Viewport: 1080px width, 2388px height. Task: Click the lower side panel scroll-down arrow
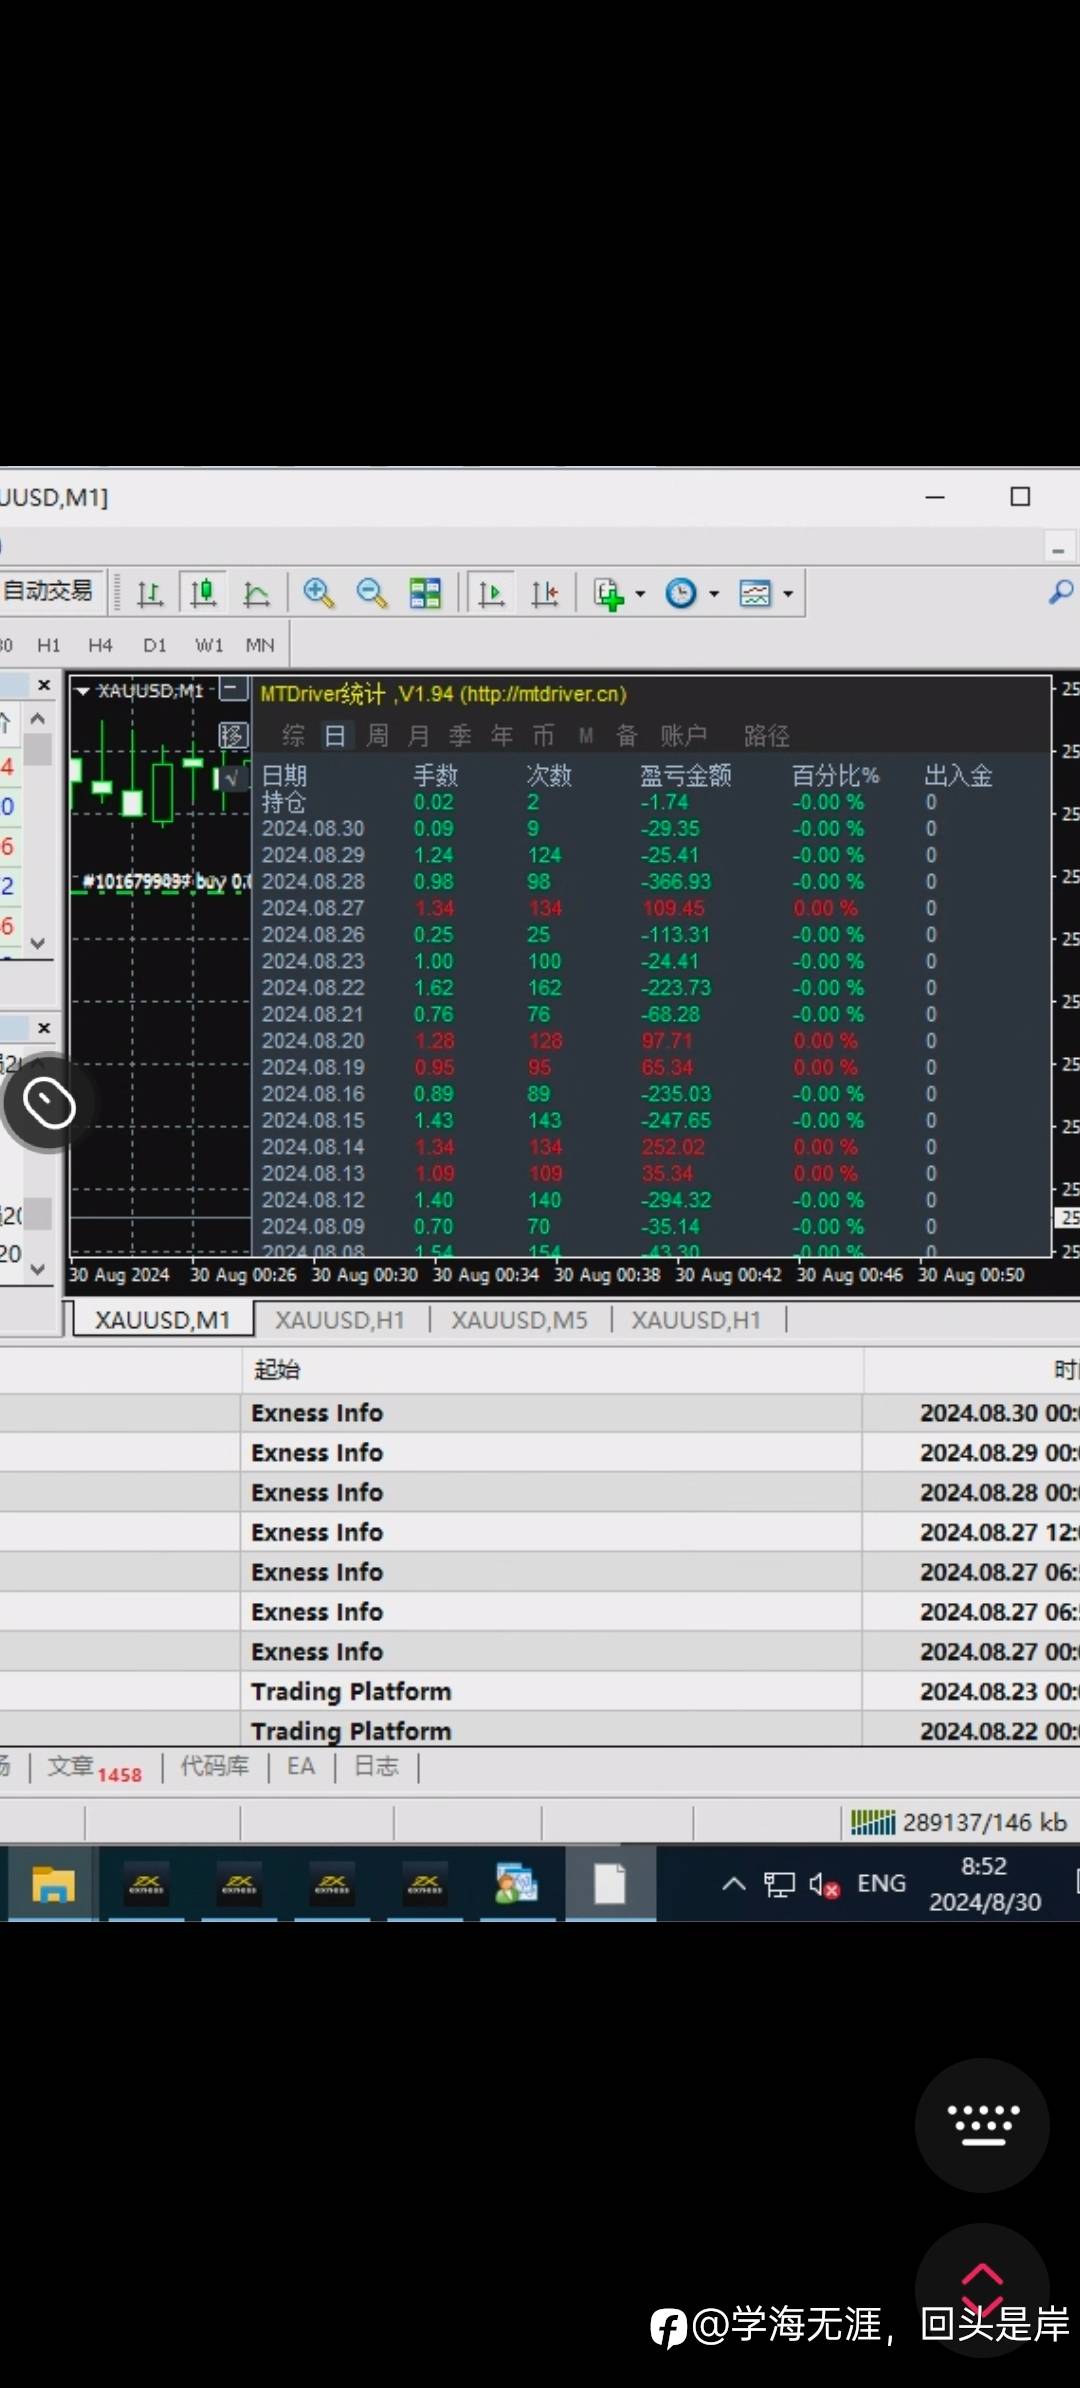[x=38, y=1269]
